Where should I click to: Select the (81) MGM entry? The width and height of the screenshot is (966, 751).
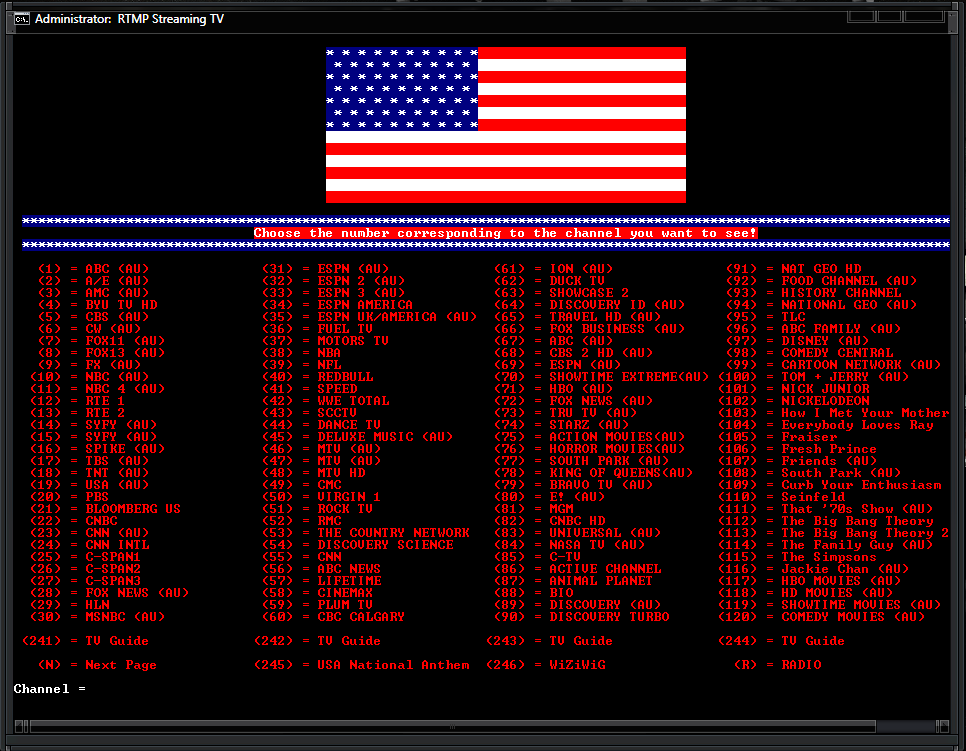(534, 509)
